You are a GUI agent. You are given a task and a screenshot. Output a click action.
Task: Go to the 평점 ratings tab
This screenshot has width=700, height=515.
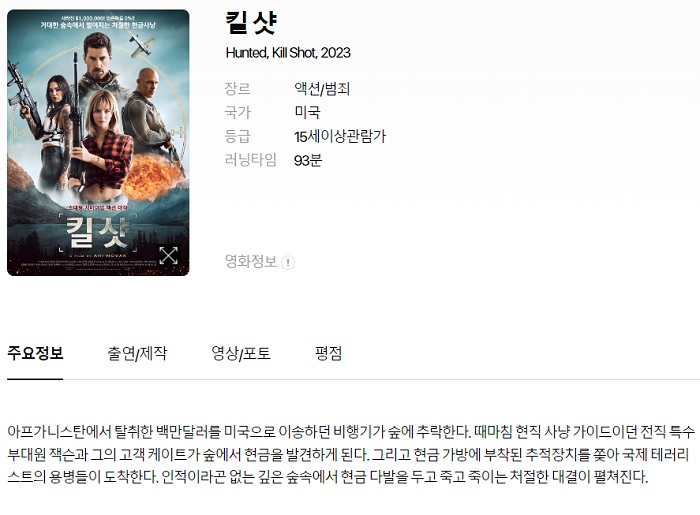point(329,353)
